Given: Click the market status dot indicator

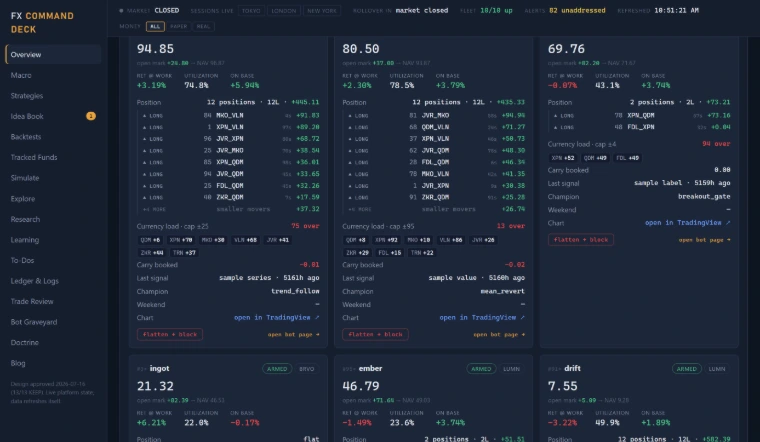Looking at the screenshot, I should [121, 10].
